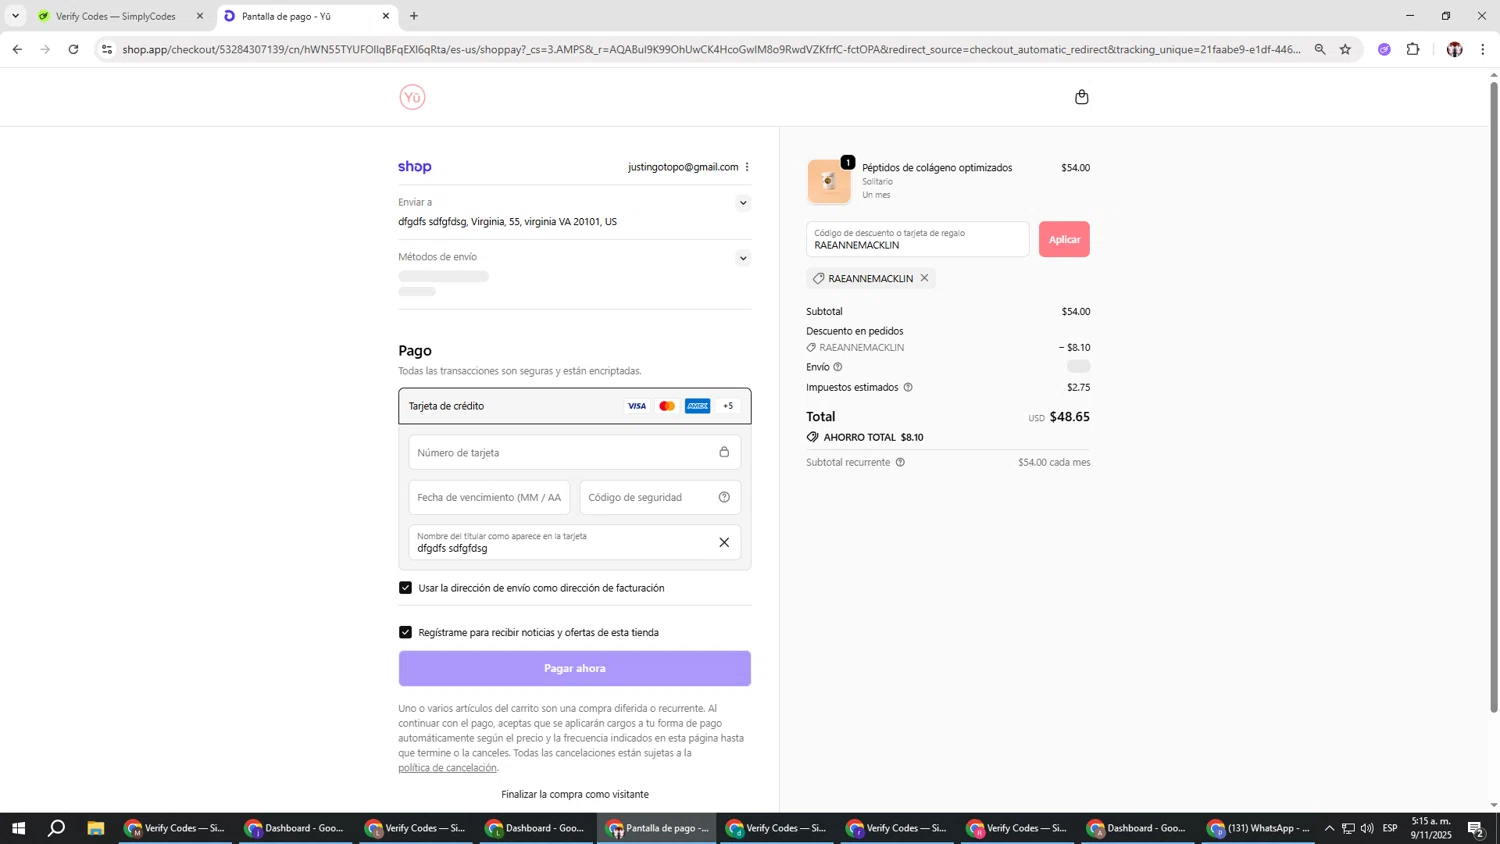Show hidden system tray icons
The width and height of the screenshot is (1500, 844).
point(1329,828)
